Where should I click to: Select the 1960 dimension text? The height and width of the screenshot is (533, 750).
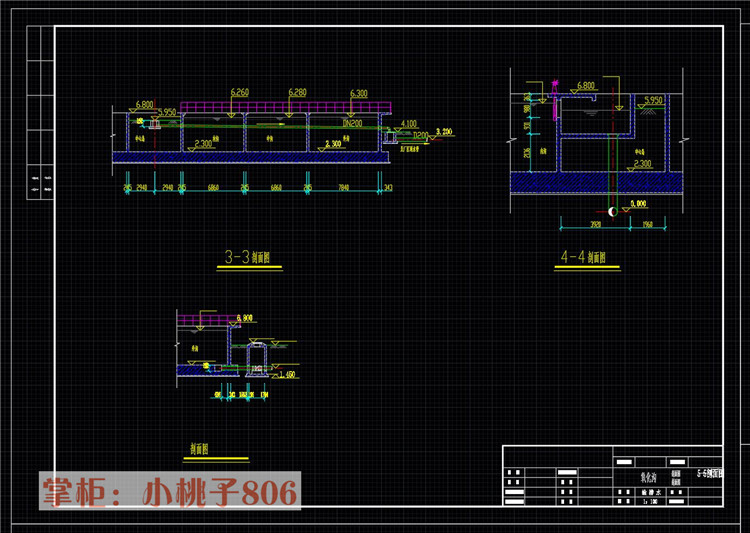(x=647, y=224)
